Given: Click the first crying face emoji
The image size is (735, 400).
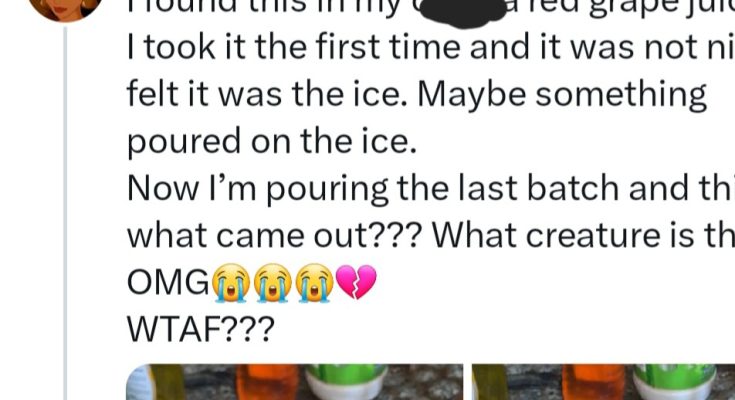Looking at the screenshot, I should pyautogui.click(x=231, y=283).
